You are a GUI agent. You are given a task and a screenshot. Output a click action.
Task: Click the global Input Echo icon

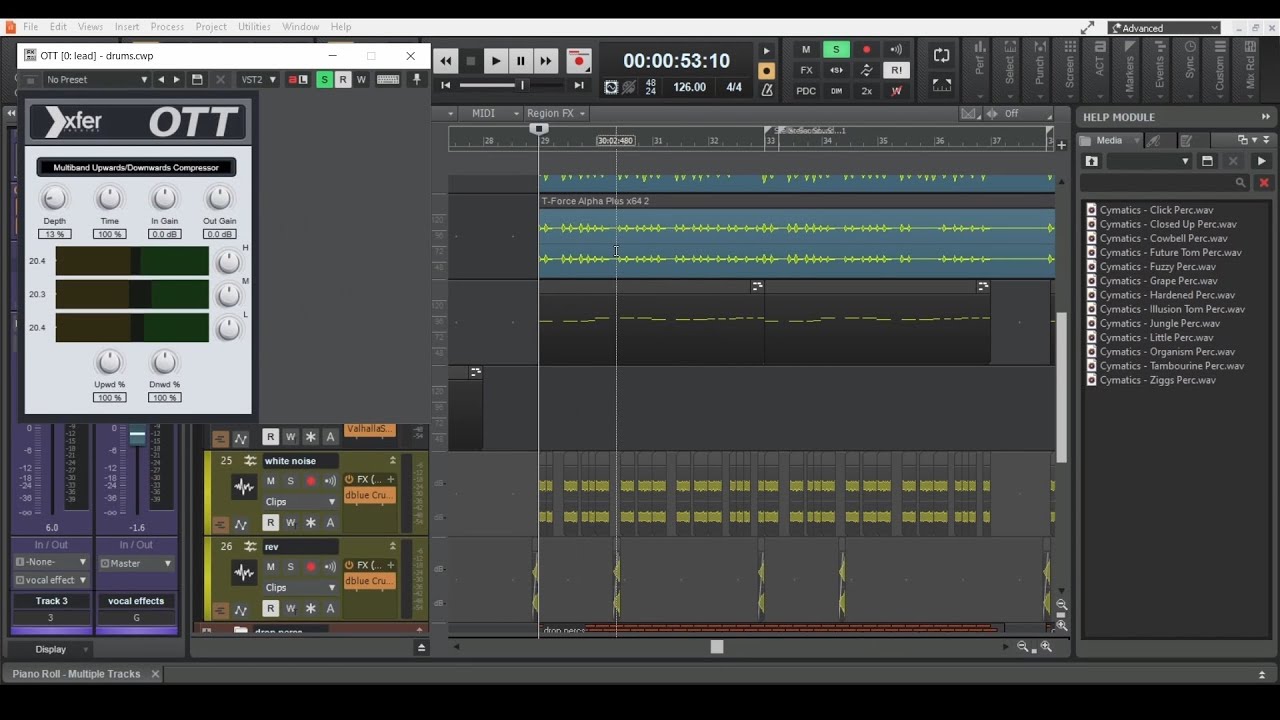pyautogui.click(x=896, y=50)
